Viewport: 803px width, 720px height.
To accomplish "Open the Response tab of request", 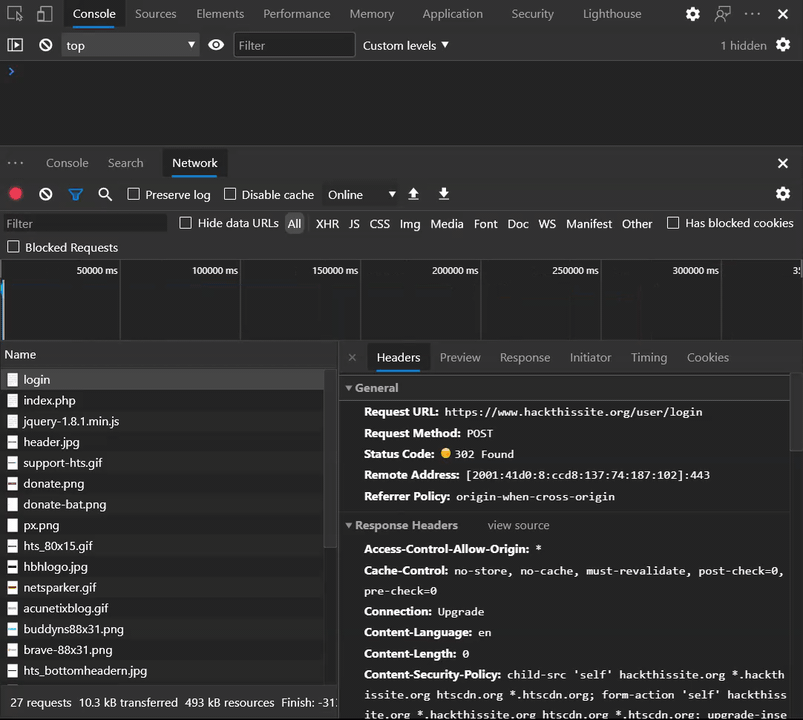I will click(525, 357).
